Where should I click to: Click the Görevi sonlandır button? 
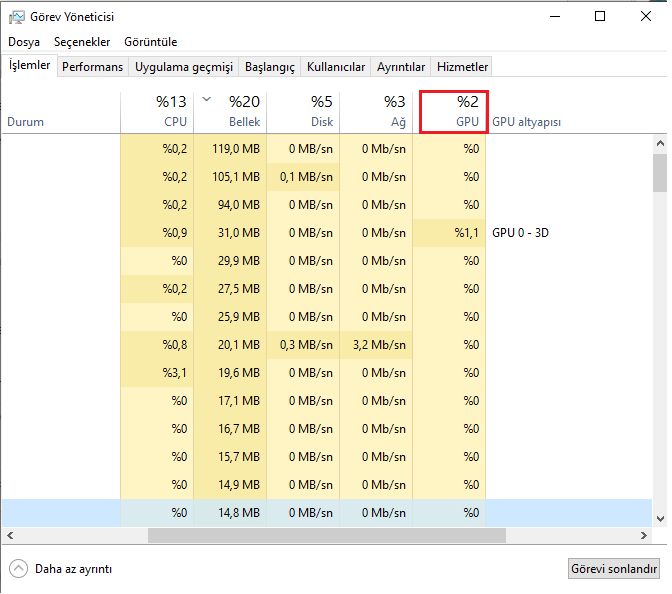[614, 569]
